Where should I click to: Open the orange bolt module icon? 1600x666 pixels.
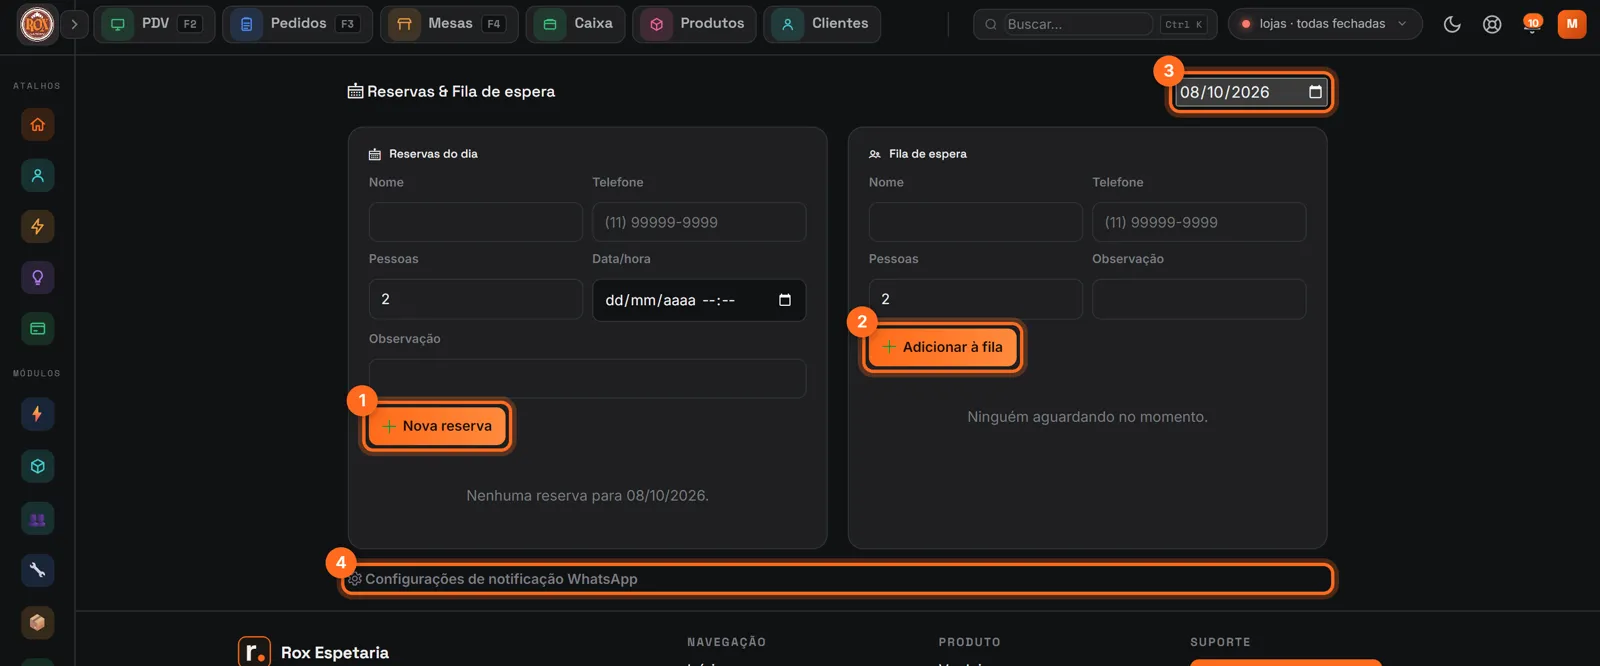point(38,414)
